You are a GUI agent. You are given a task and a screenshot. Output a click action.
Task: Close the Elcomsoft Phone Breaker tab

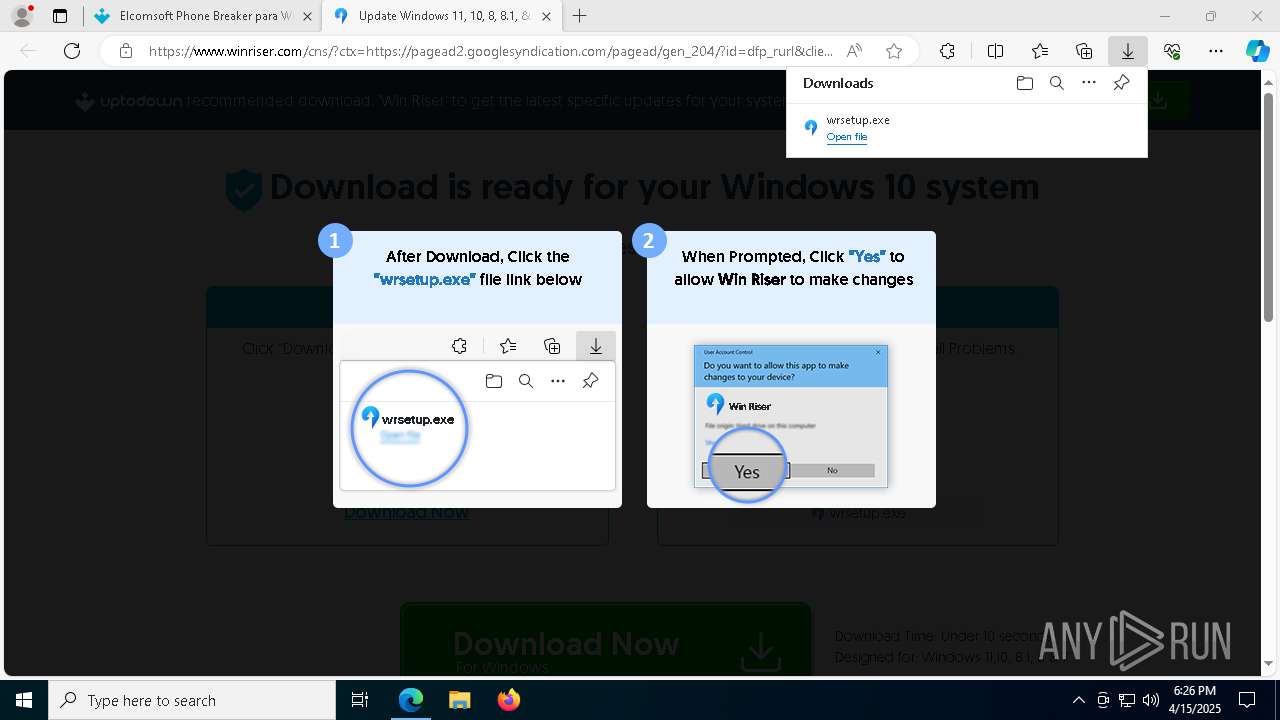(306, 16)
